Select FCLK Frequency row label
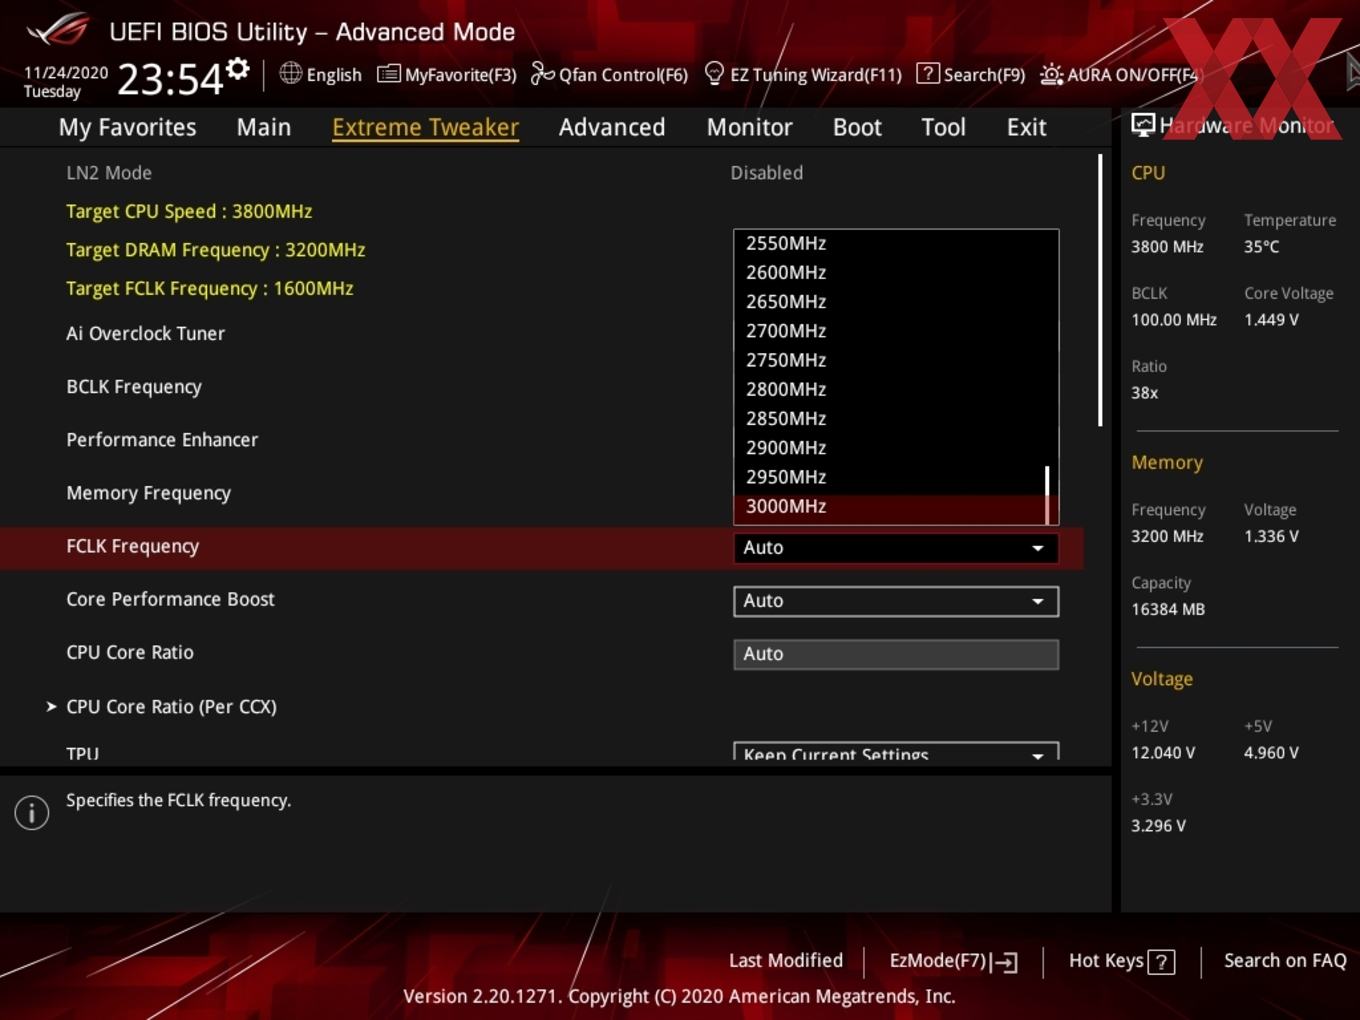The image size is (1360, 1020). pyautogui.click(x=132, y=546)
